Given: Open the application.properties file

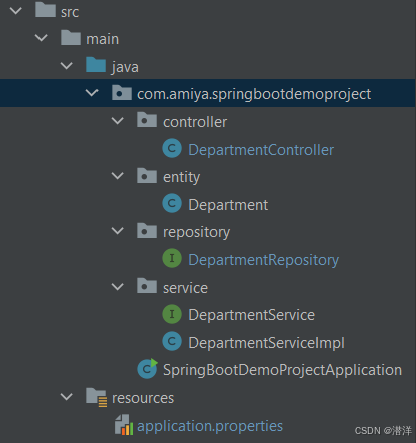Looking at the screenshot, I should [x=210, y=426].
